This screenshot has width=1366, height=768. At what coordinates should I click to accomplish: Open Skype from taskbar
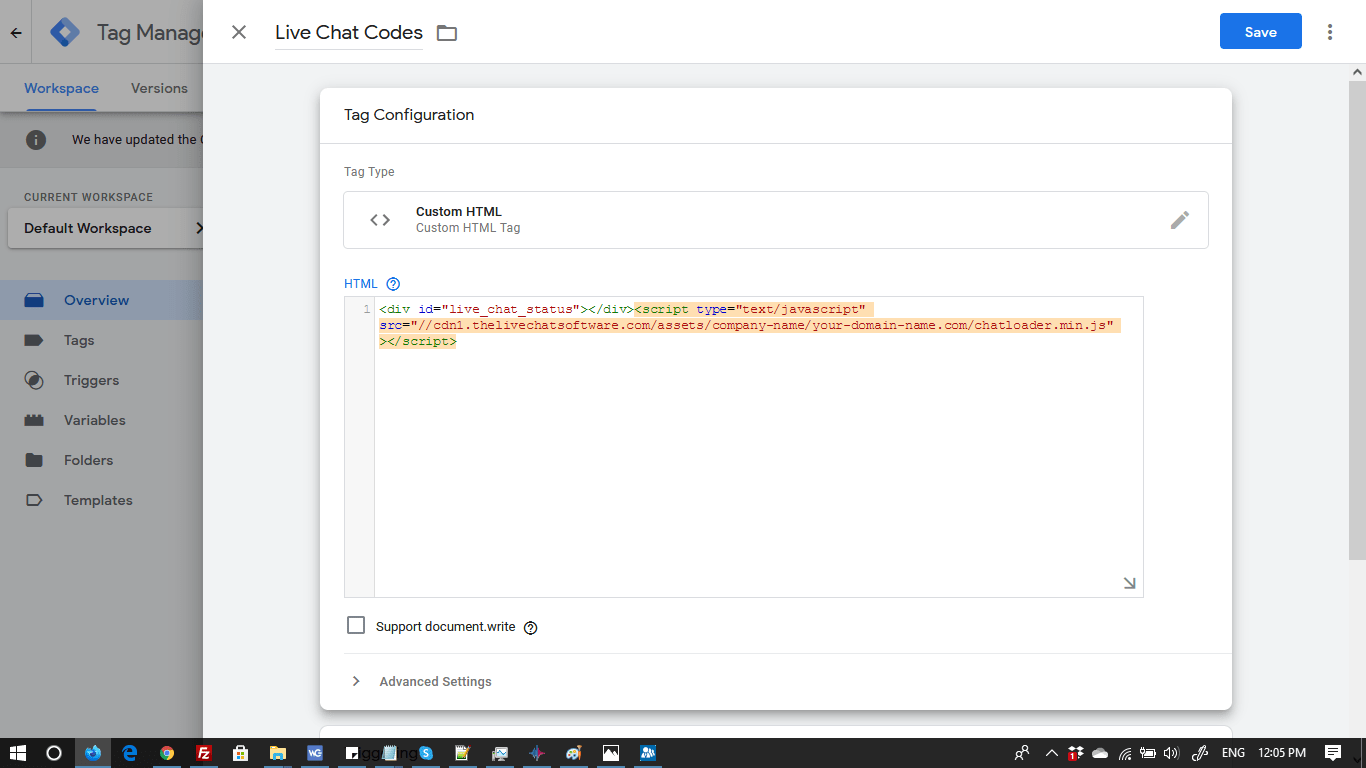coord(426,753)
